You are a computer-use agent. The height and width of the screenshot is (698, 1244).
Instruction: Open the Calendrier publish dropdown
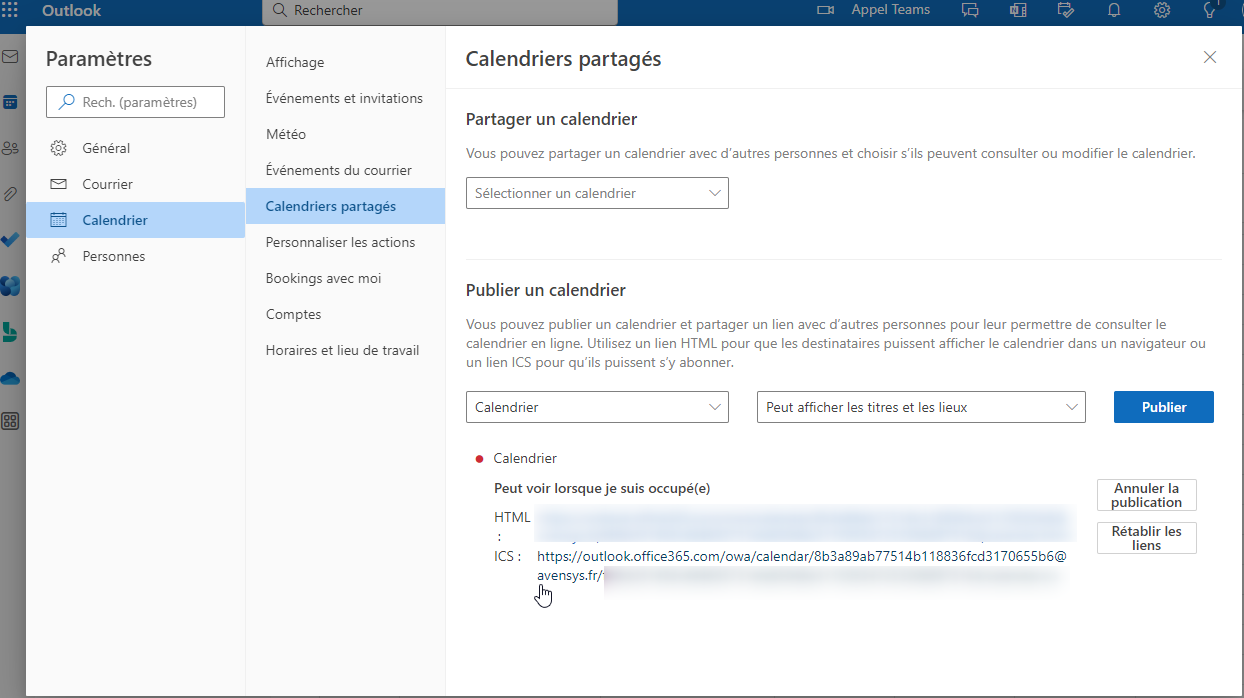(x=597, y=407)
